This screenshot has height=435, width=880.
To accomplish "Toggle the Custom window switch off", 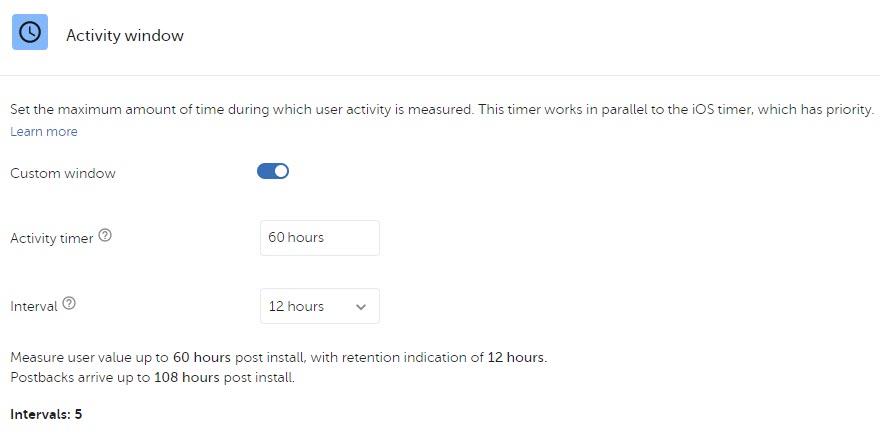I will (273, 171).
